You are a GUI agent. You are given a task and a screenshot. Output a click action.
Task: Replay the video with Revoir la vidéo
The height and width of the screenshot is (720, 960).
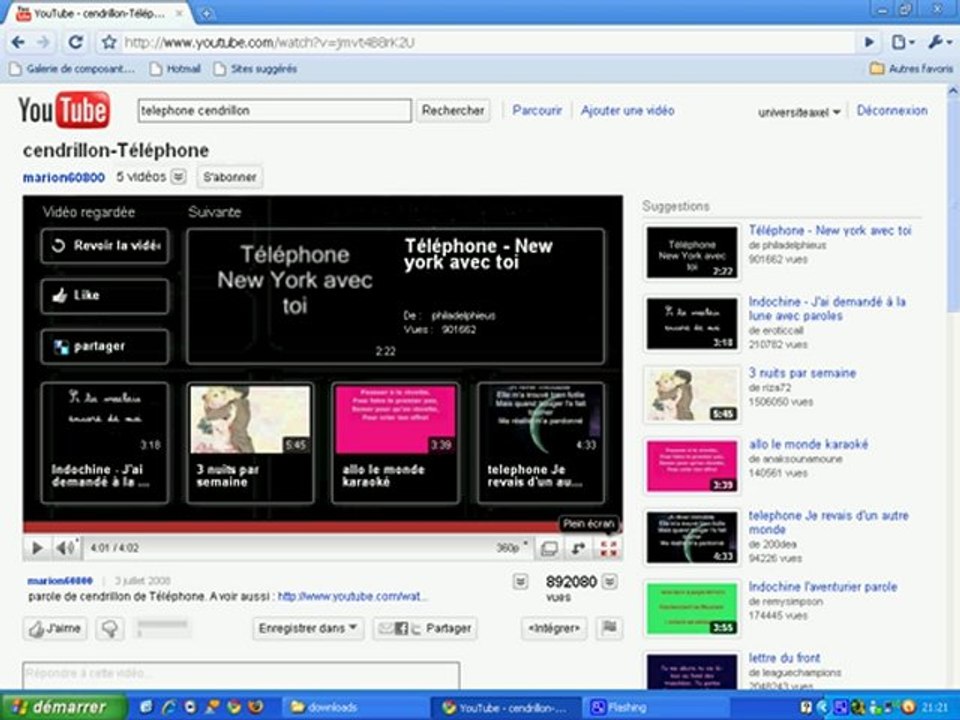tap(105, 246)
